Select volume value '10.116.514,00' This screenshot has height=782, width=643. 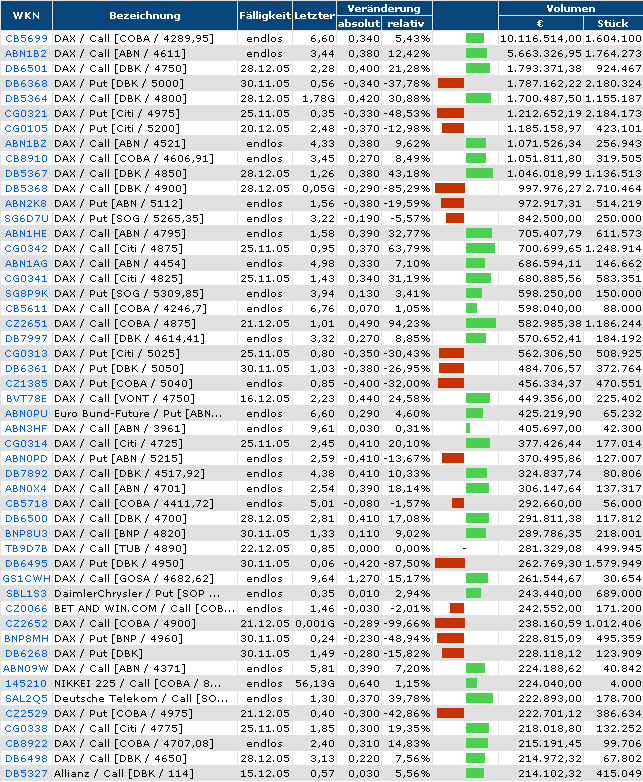coord(541,38)
